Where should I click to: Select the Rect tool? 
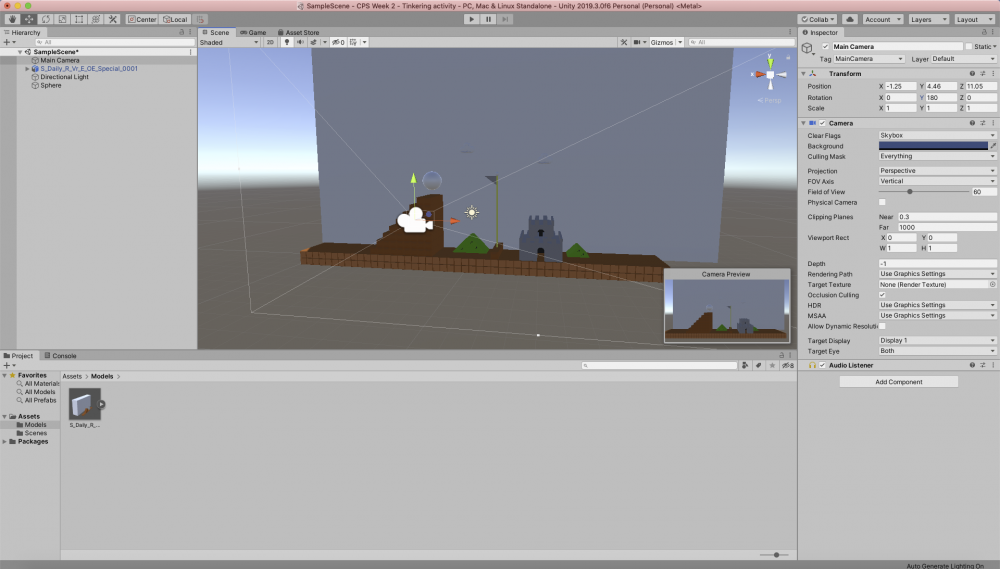78,19
